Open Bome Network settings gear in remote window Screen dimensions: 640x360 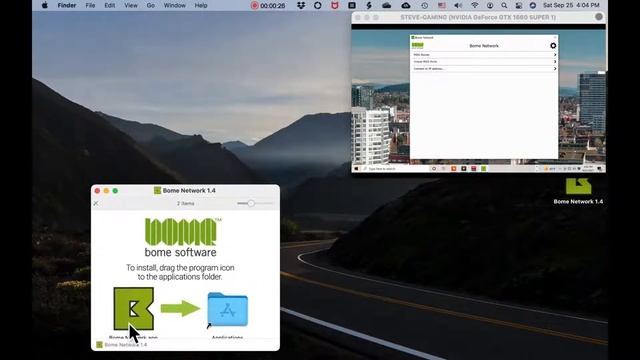click(x=553, y=46)
